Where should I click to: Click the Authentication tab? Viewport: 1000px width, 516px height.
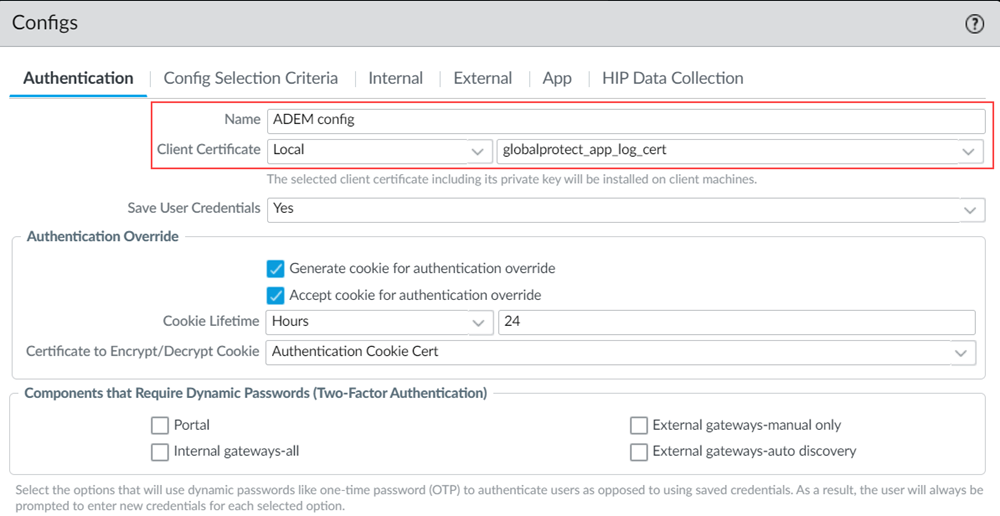click(78, 78)
